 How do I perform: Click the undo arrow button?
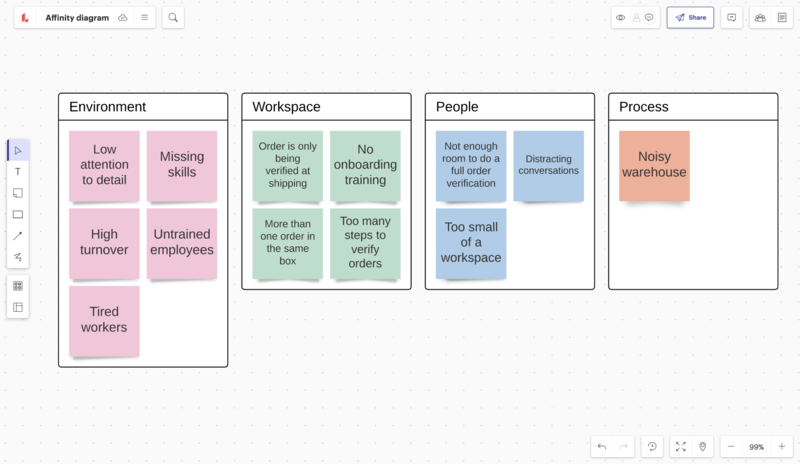(601, 447)
